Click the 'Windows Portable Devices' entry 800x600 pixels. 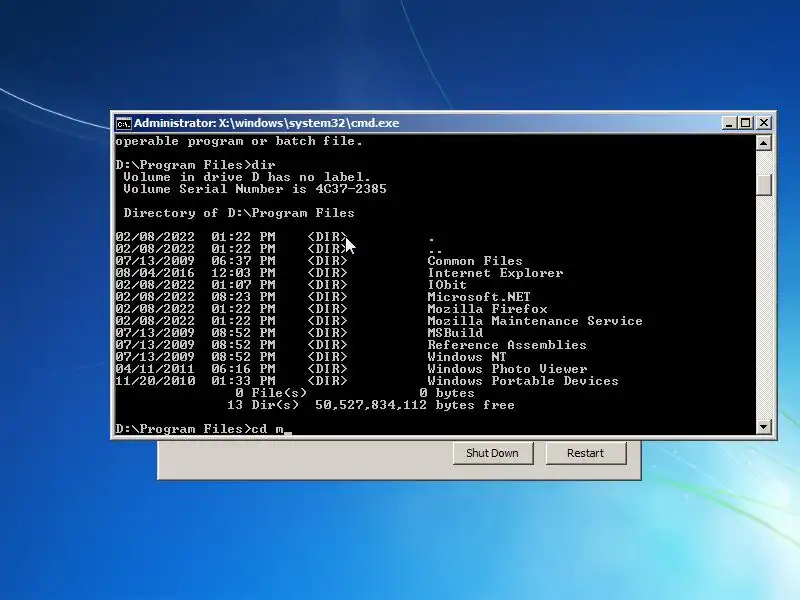[523, 381]
